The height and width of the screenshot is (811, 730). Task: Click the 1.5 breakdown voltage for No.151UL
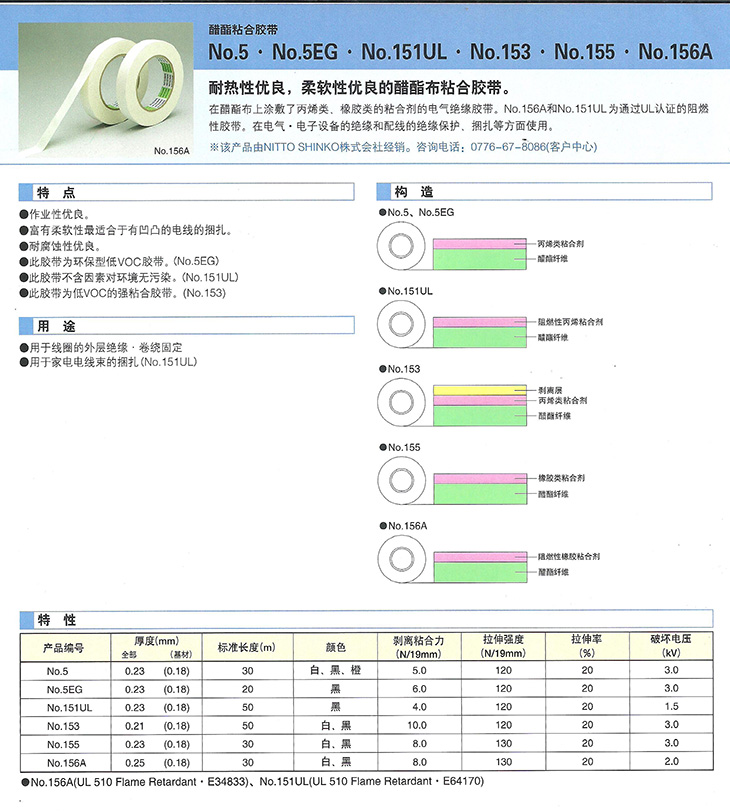672,707
